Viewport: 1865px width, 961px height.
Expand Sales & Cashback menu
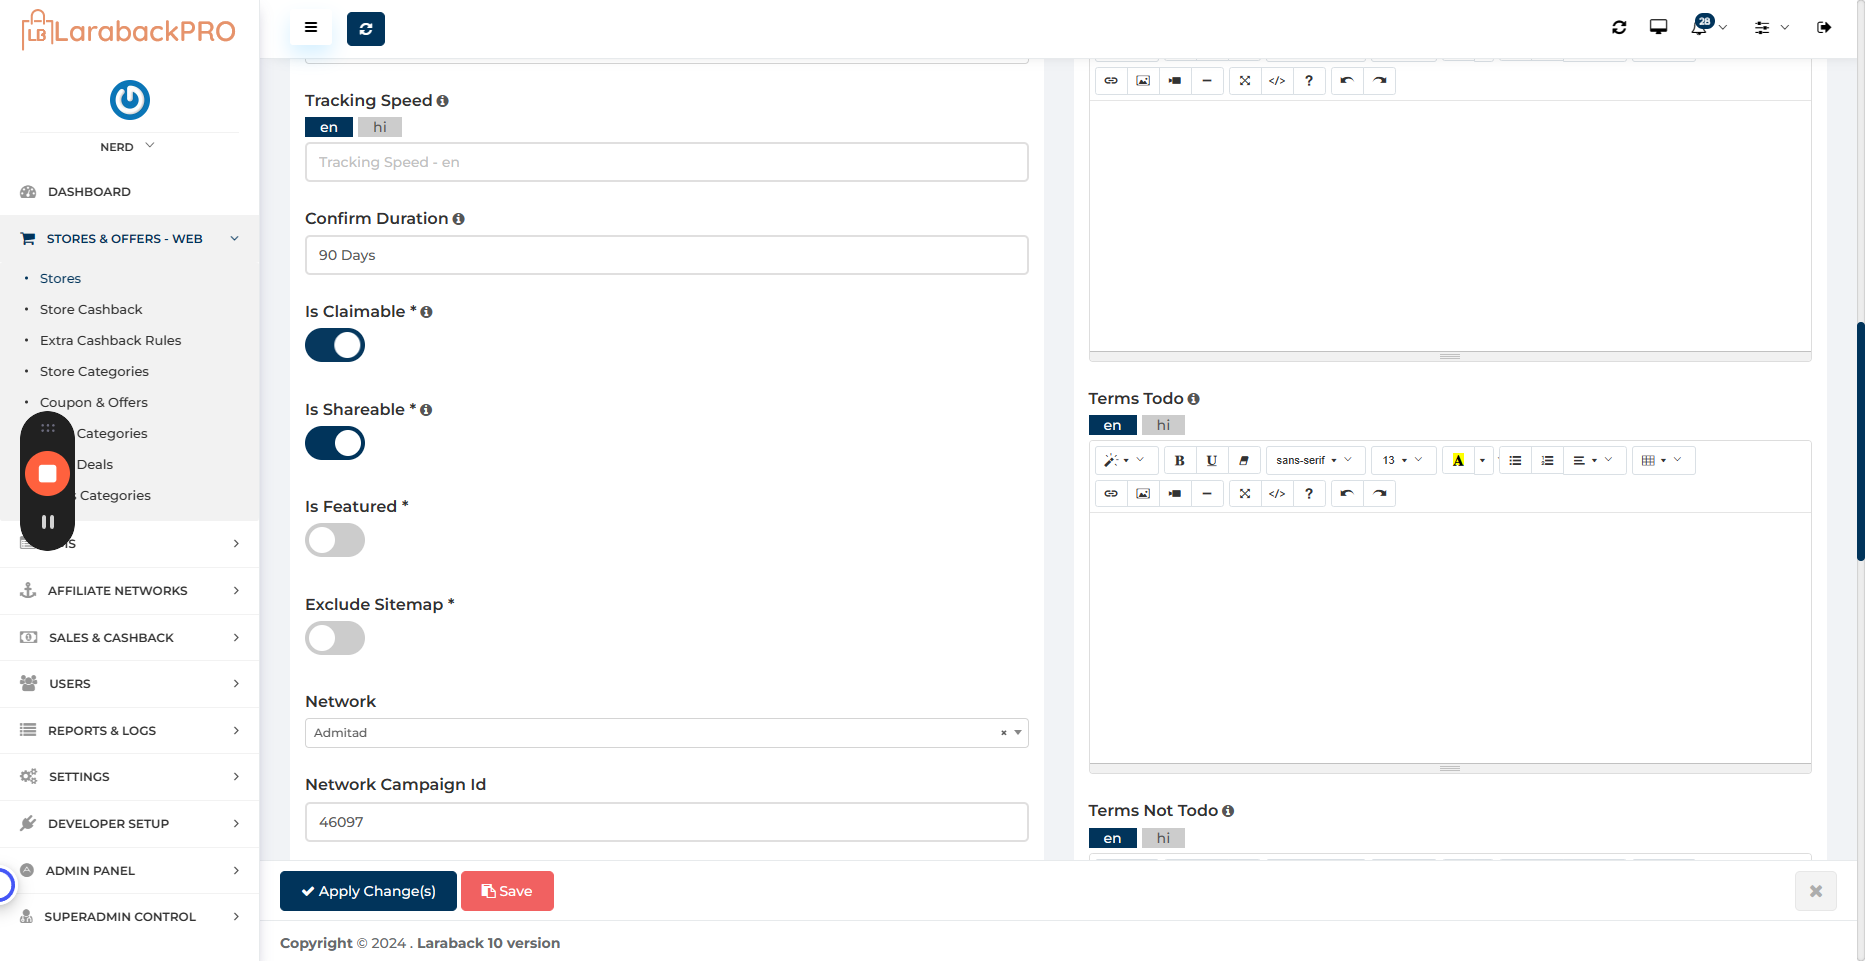(130, 638)
